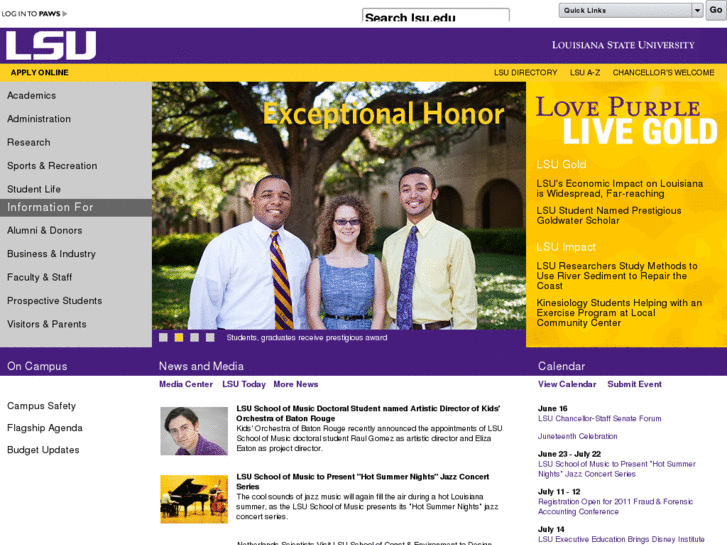Open the Quick Links dropdown

coord(631,10)
